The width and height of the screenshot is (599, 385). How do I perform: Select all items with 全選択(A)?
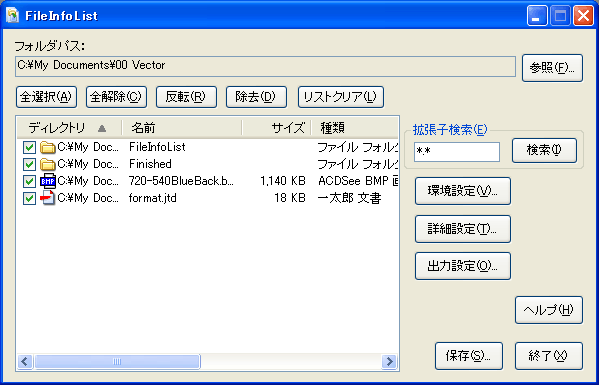click(x=46, y=97)
